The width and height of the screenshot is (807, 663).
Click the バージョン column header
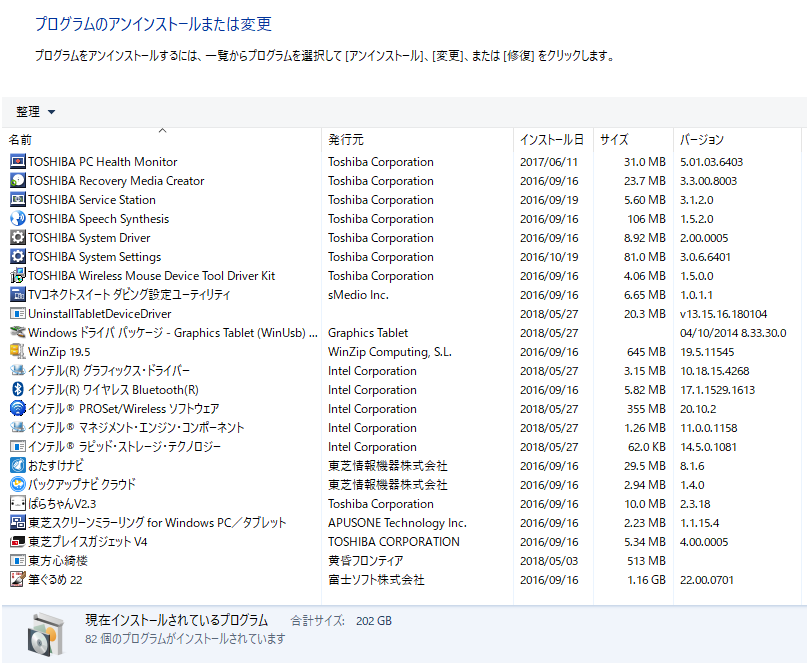coord(702,140)
